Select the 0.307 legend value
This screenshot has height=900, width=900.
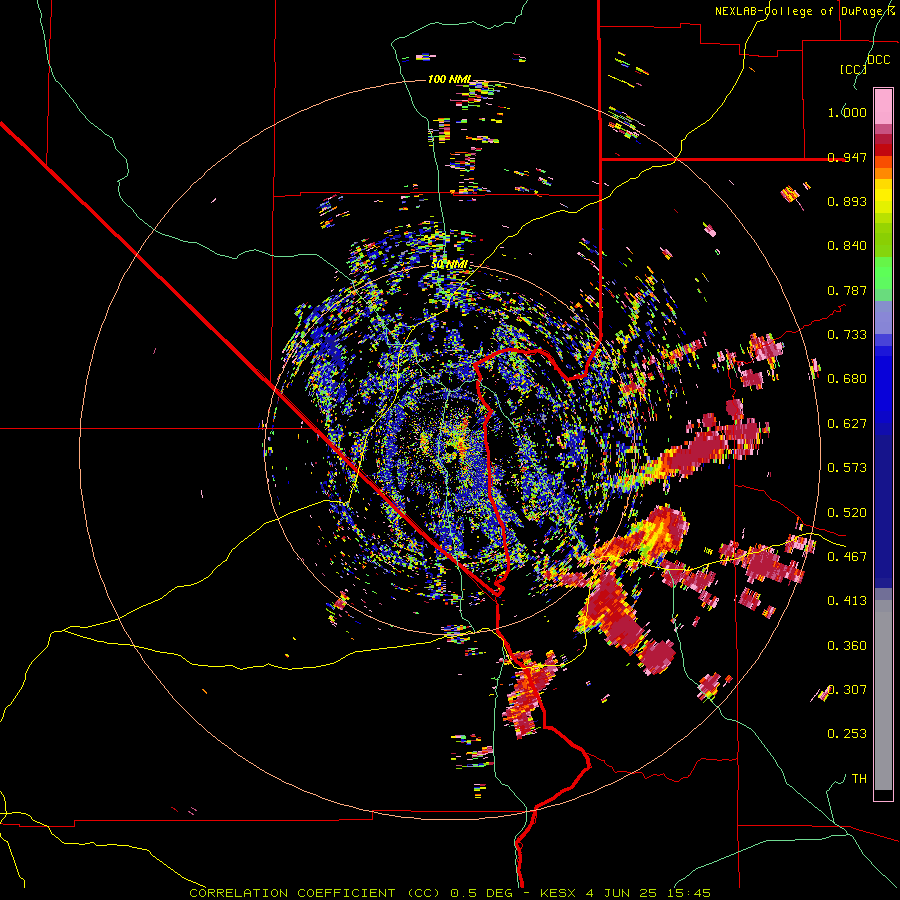[x=847, y=690]
